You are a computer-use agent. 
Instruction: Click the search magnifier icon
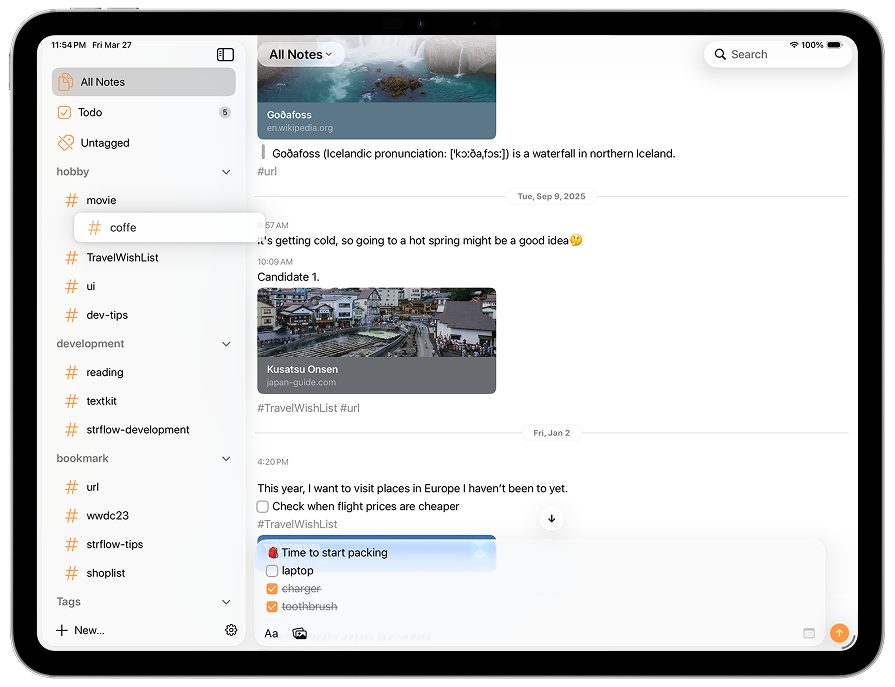[x=720, y=55]
